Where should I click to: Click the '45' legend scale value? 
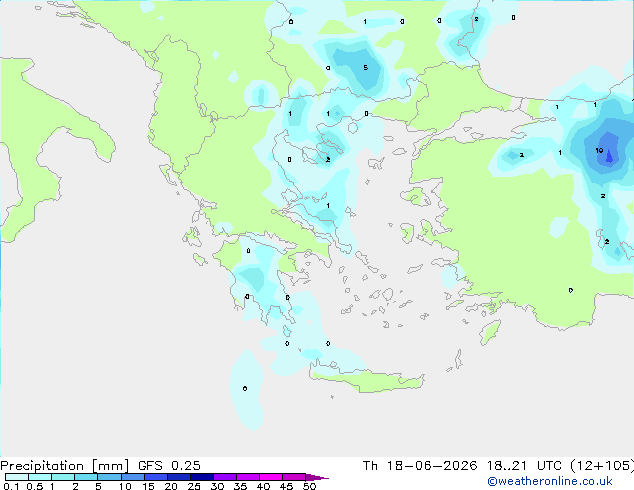pyautogui.click(x=286, y=486)
